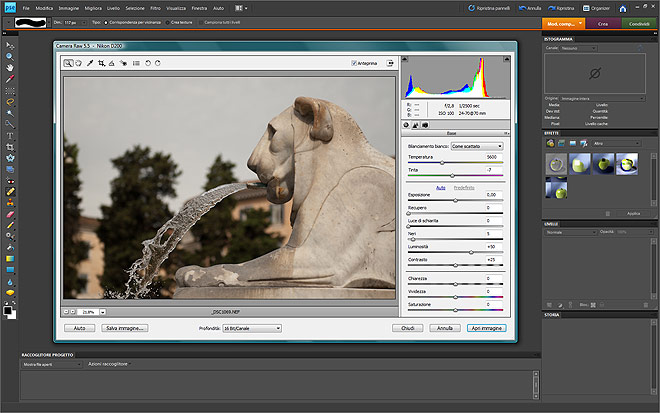Viewport: 660px width, 413px height.
Task: Rotate image counterclockwise in Camera Raw
Action: click(148, 63)
